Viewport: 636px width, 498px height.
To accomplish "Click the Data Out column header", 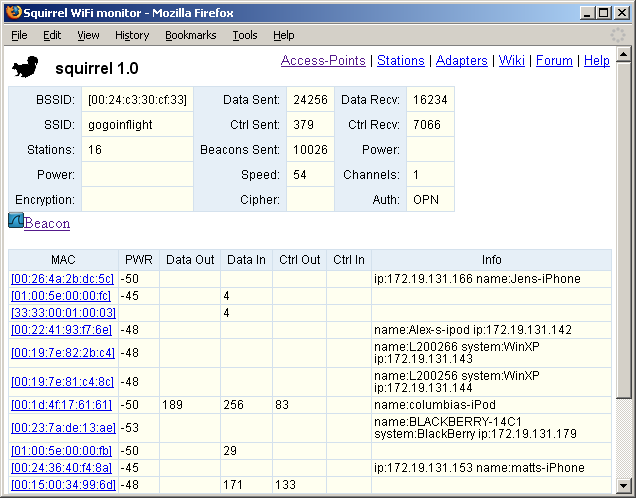I will tap(190, 260).
